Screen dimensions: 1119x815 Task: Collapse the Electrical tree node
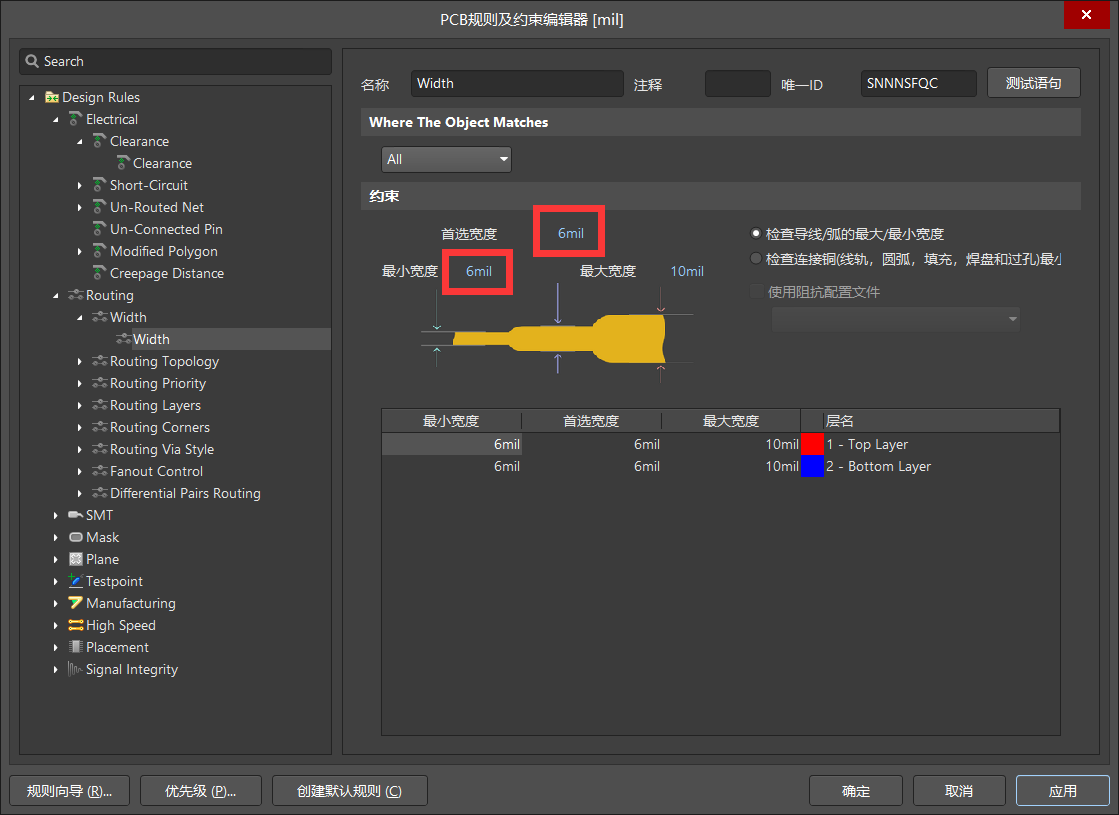pyautogui.click(x=56, y=120)
